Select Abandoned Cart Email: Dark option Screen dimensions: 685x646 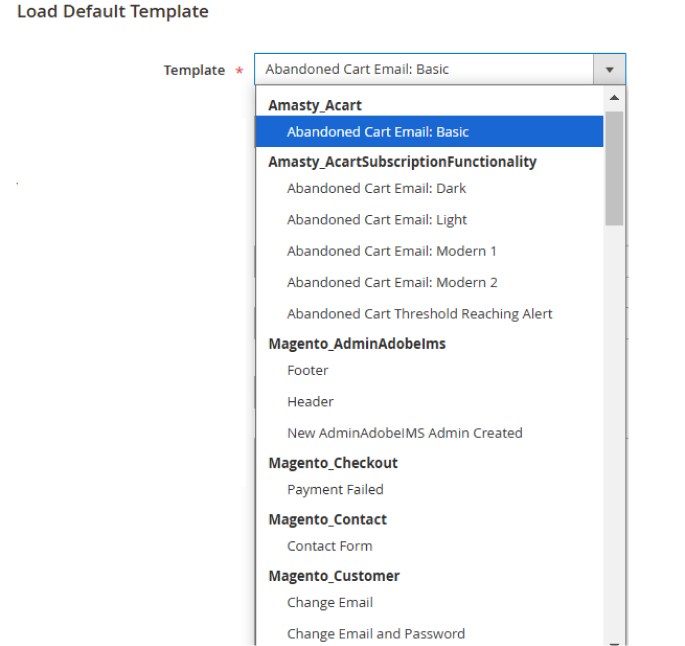point(429,188)
